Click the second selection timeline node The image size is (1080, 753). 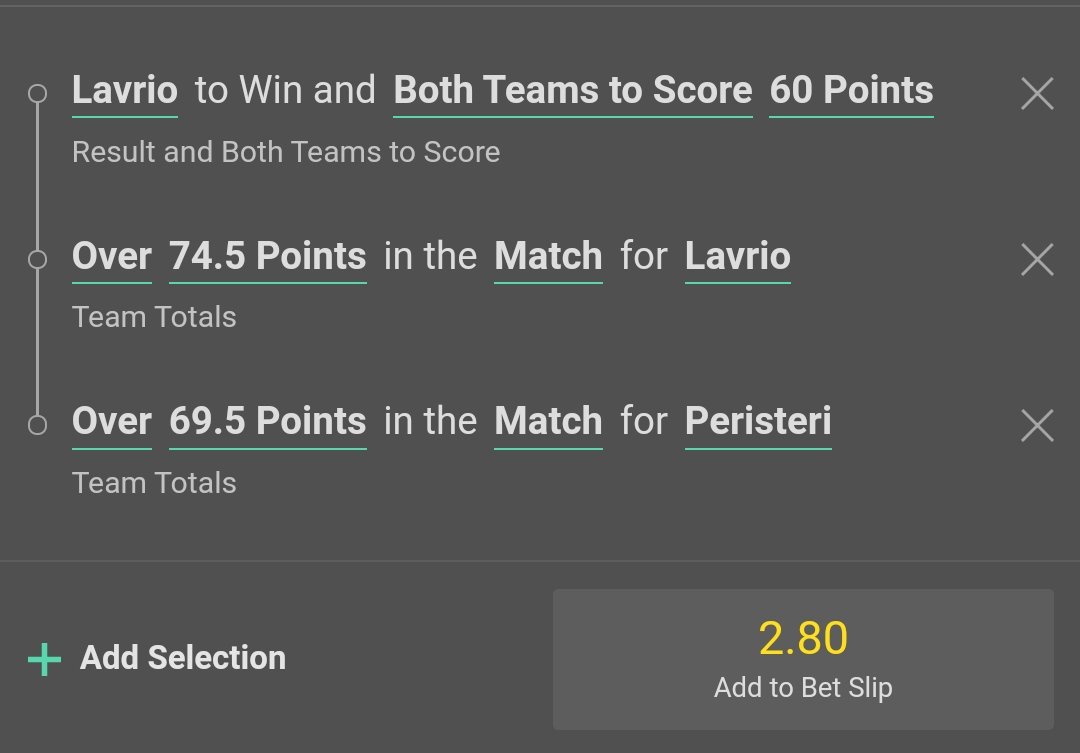[x=37, y=260]
